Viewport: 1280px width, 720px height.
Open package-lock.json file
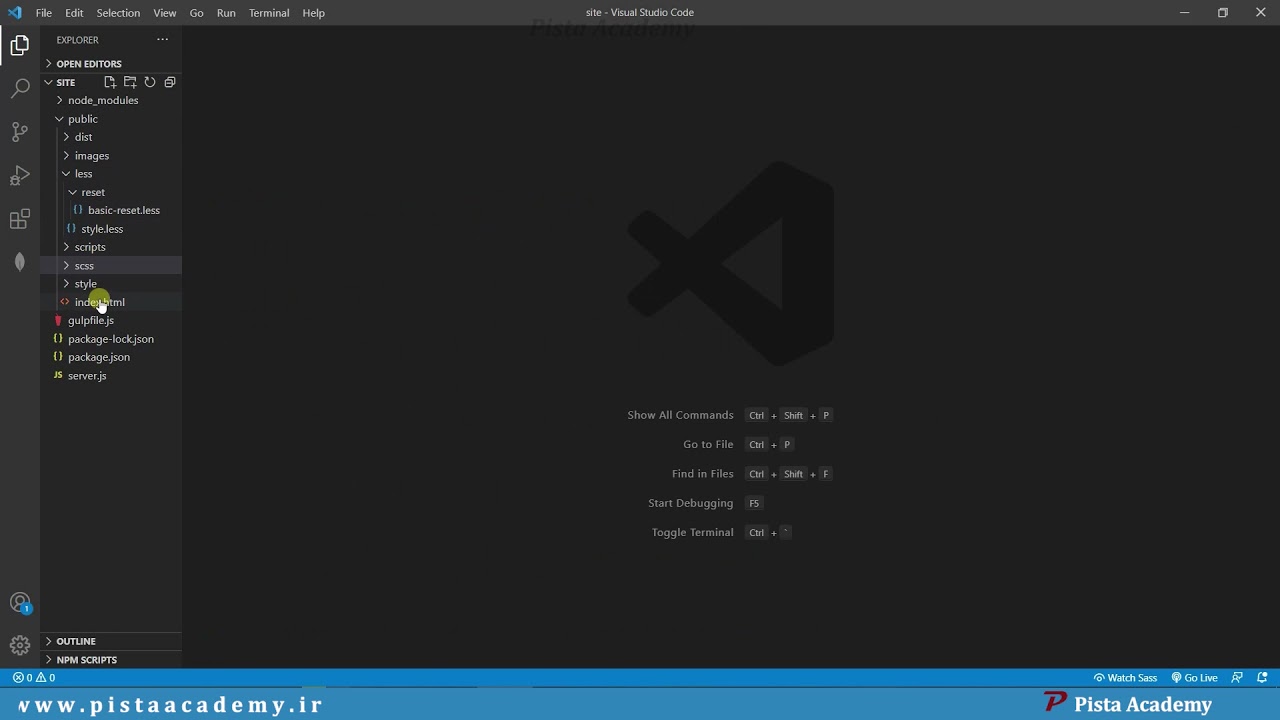(111, 339)
